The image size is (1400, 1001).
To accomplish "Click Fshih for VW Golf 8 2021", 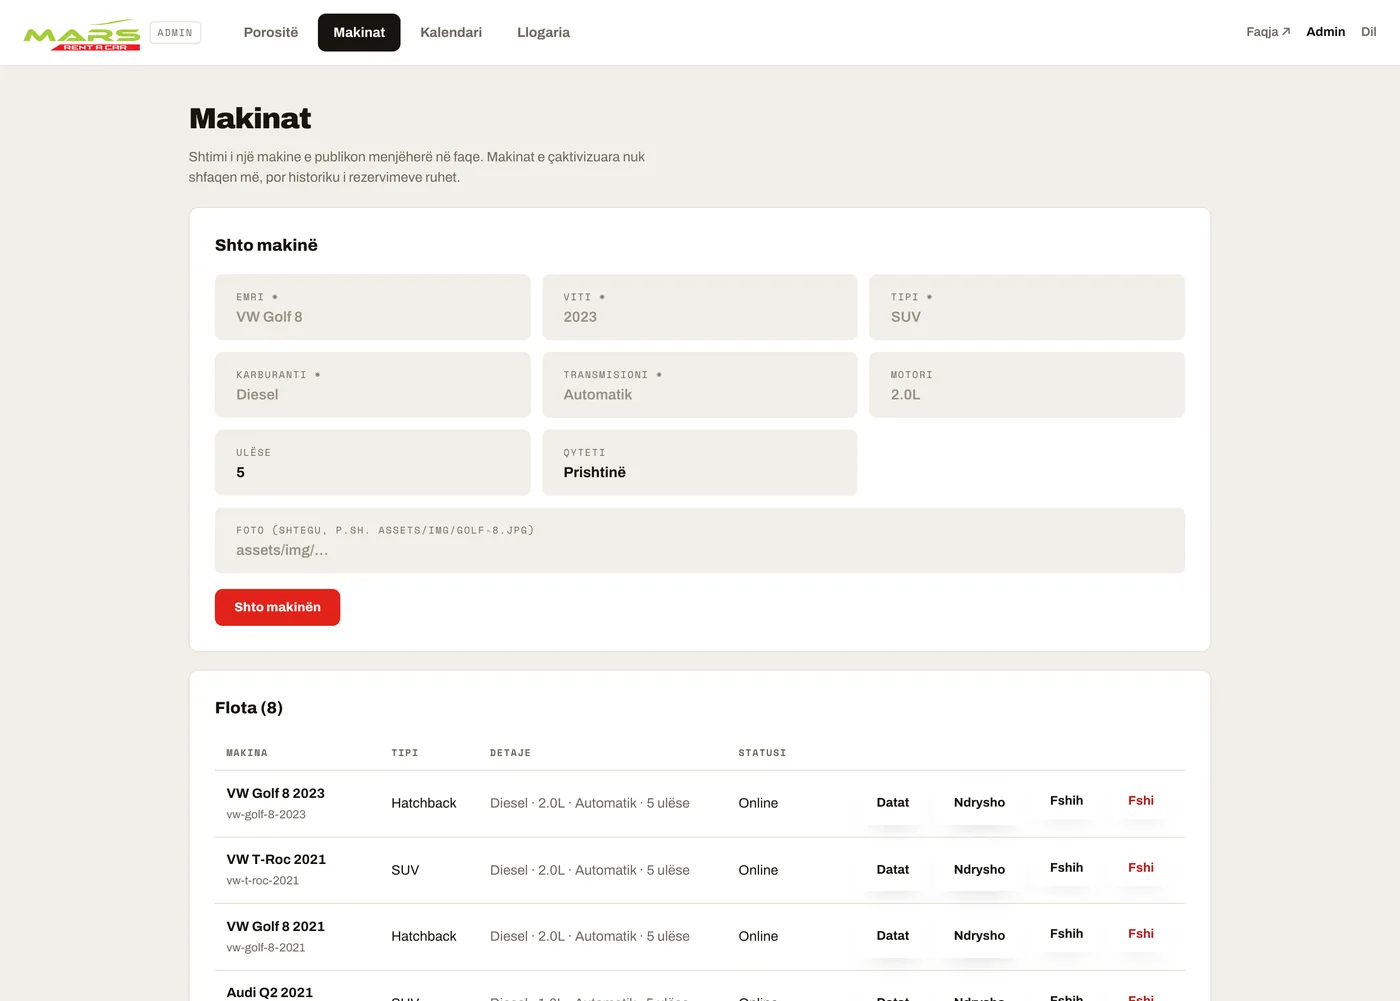I will pos(1066,934).
